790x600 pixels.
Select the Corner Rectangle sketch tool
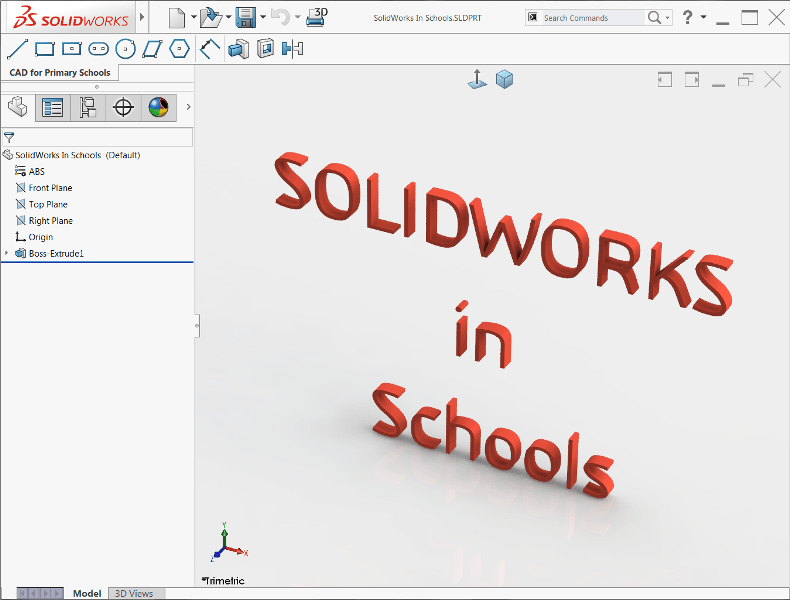pyautogui.click(x=44, y=48)
